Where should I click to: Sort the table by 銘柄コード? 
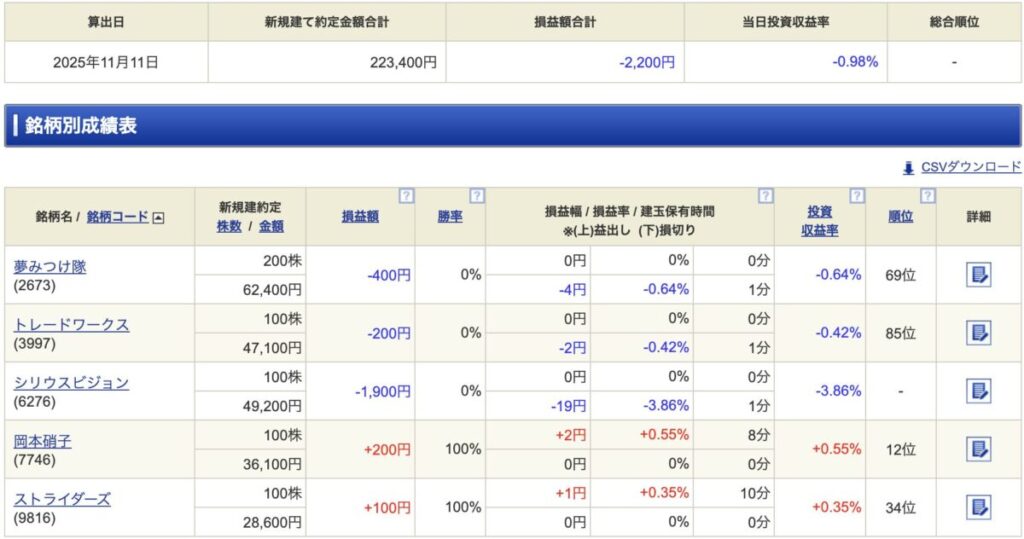pos(117,217)
